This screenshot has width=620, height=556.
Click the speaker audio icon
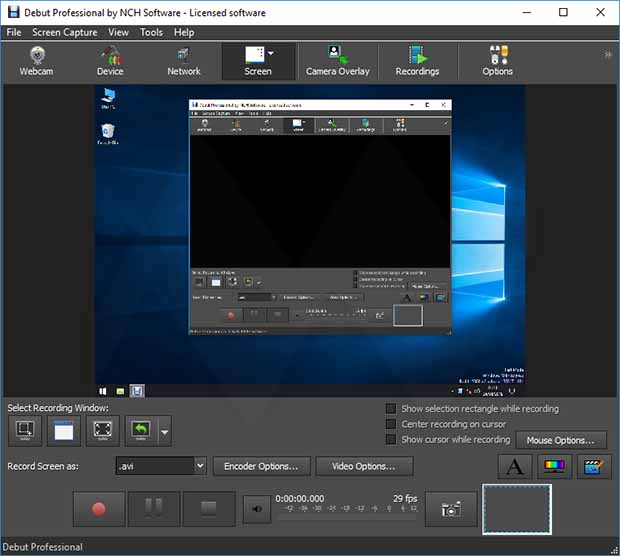click(x=257, y=509)
